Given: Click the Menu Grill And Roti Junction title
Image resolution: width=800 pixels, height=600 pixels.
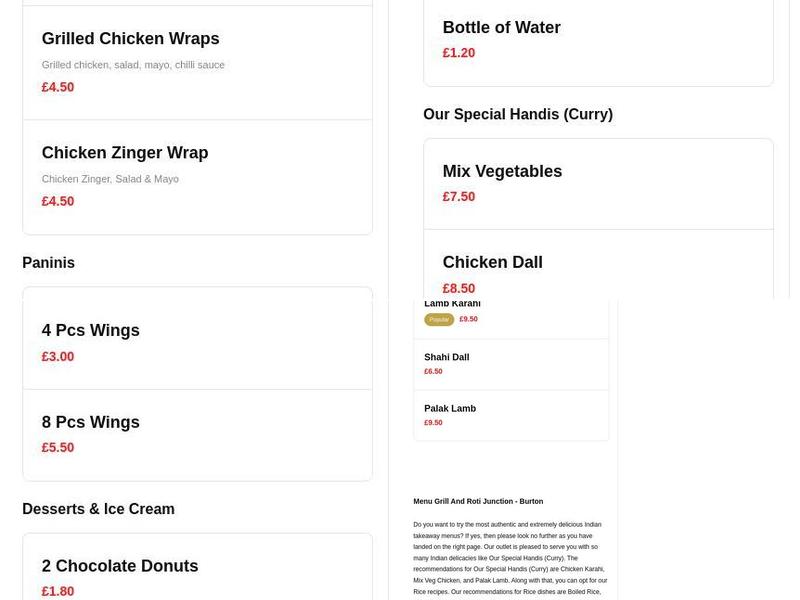Looking at the screenshot, I should [478, 501].
